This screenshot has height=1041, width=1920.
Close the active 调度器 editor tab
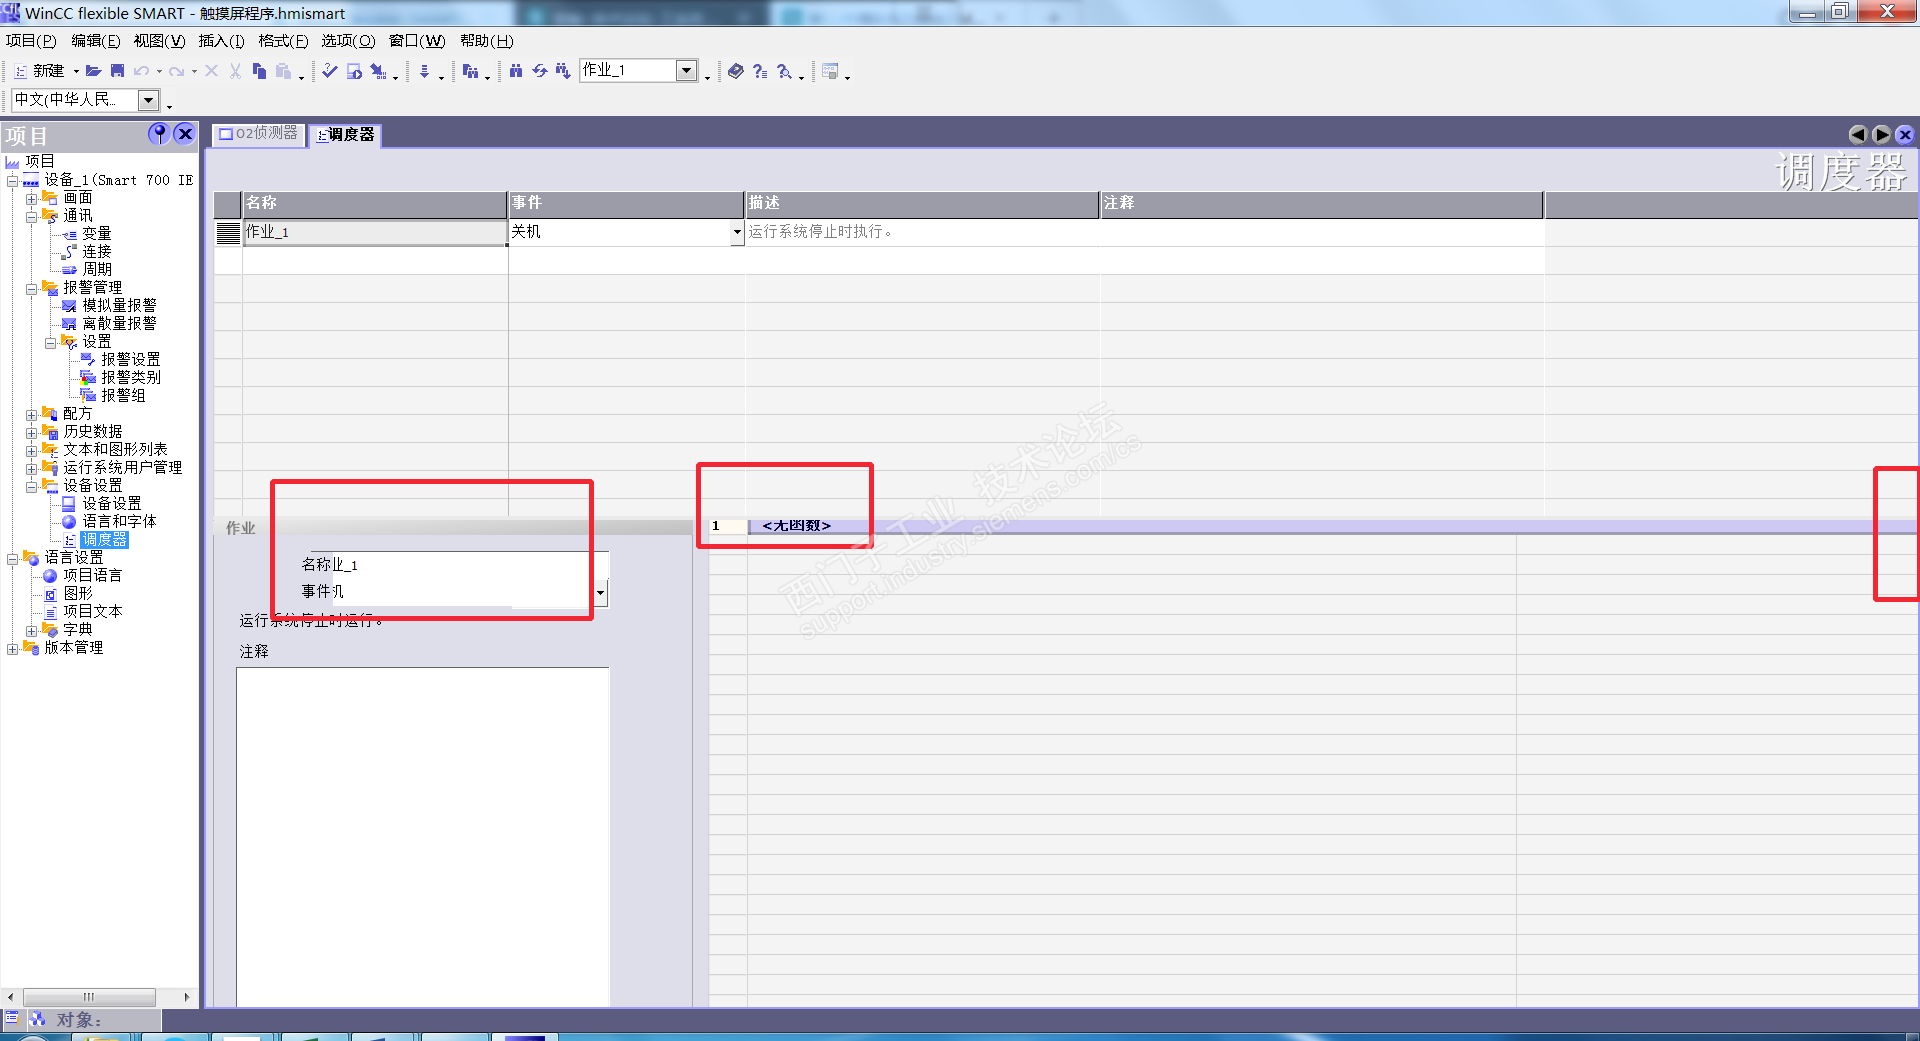tap(1905, 134)
